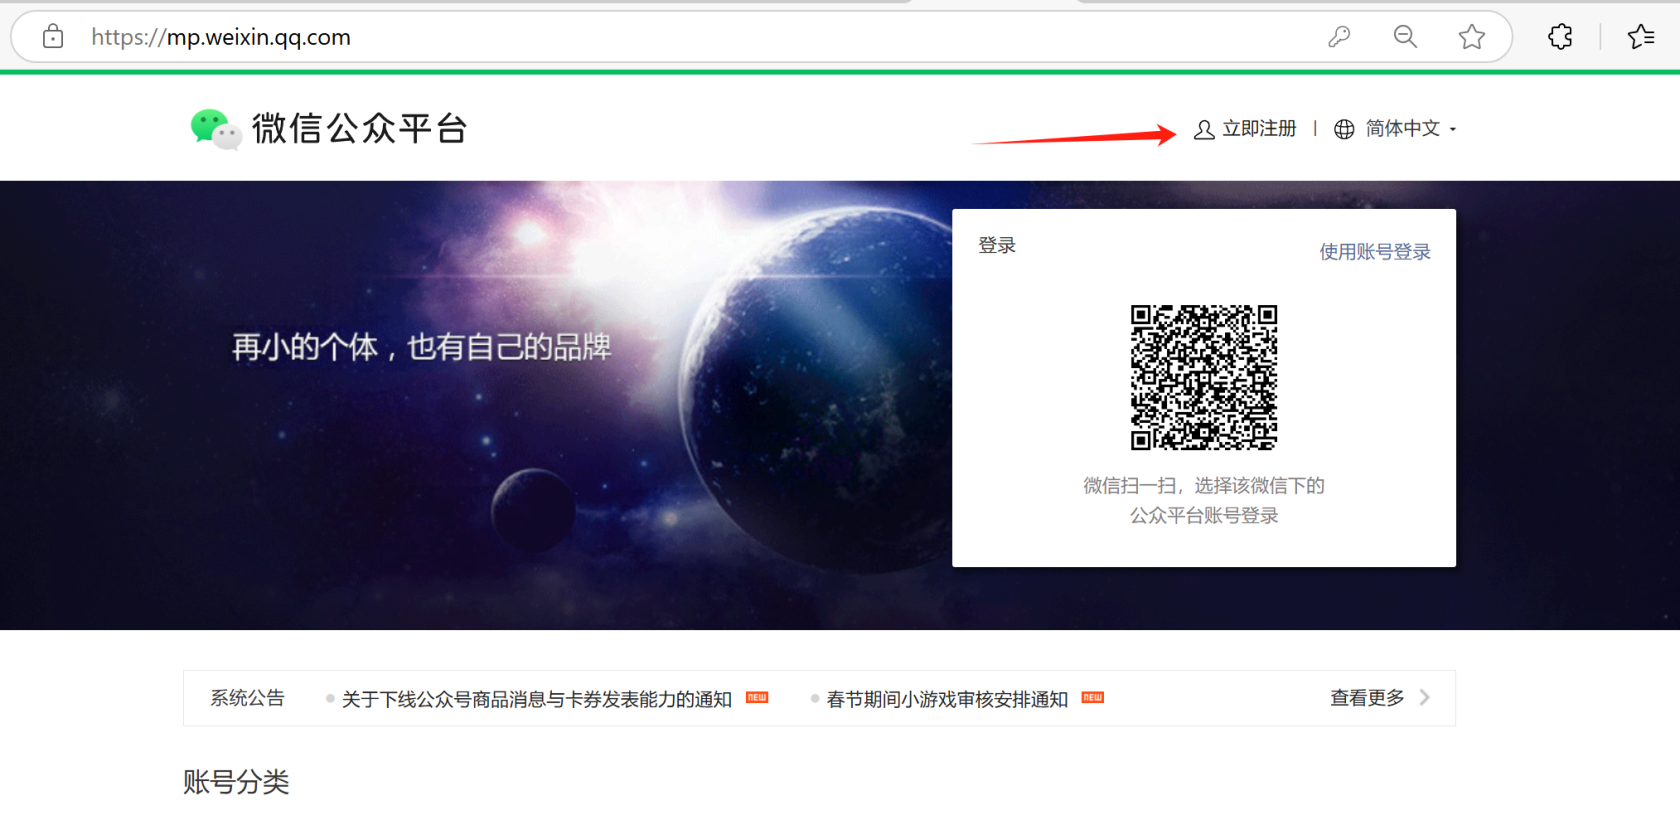The width and height of the screenshot is (1680, 815).
Task: Click the 微信扫一扫 instruction text
Action: pos(1204,500)
